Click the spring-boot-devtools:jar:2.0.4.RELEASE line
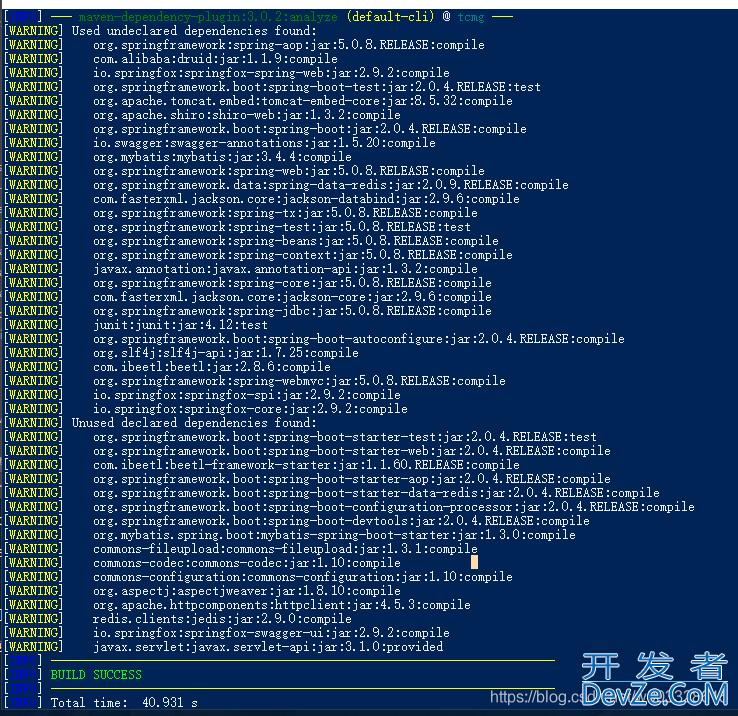 [341, 521]
